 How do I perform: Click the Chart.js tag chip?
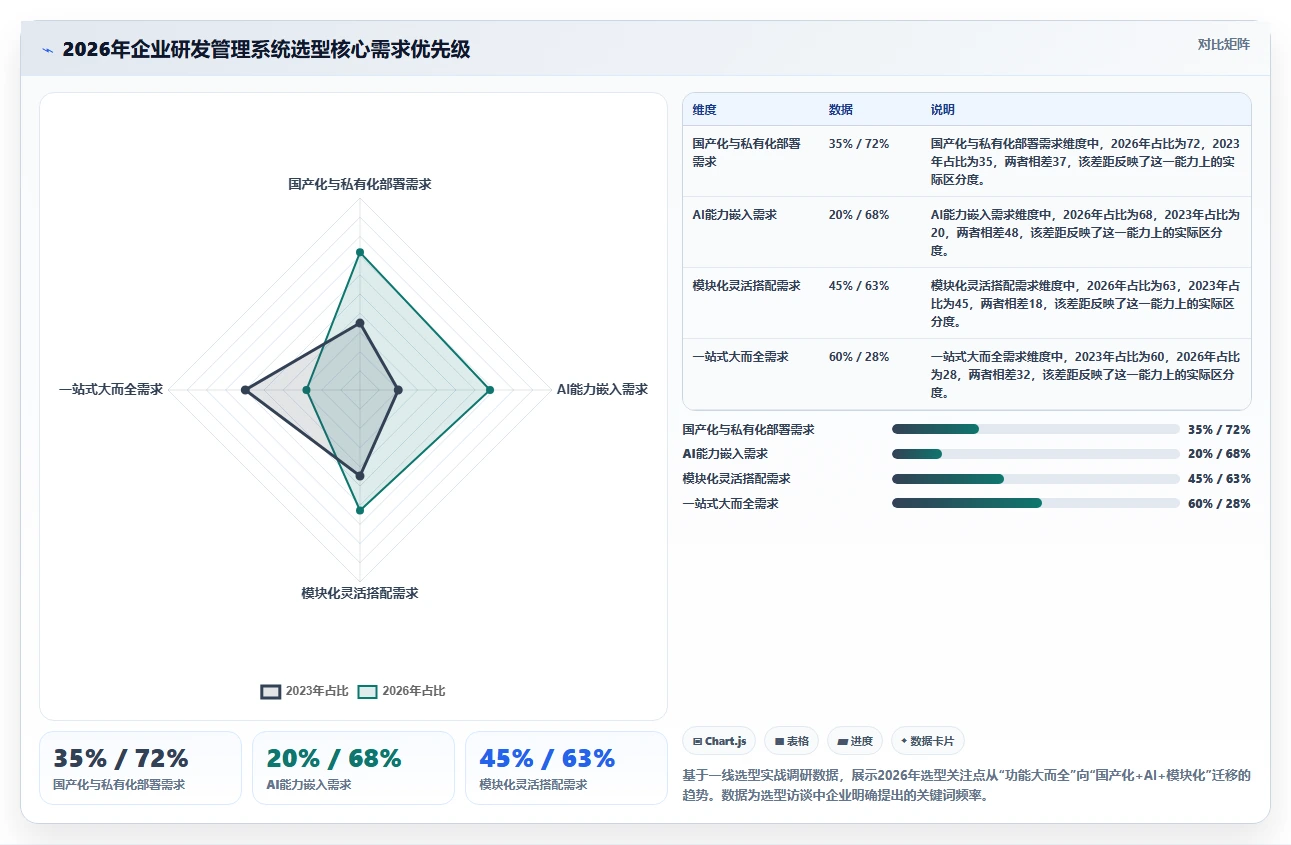click(719, 741)
